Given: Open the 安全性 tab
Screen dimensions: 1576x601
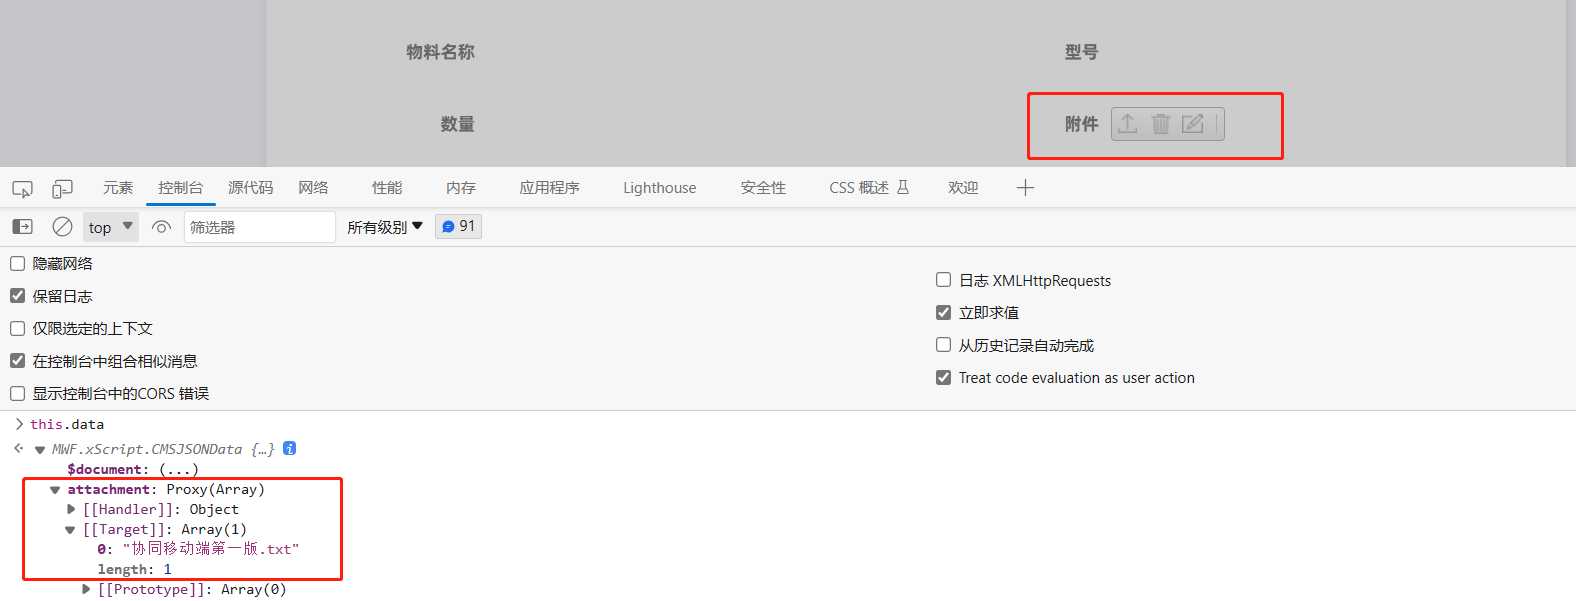Looking at the screenshot, I should 763,188.
